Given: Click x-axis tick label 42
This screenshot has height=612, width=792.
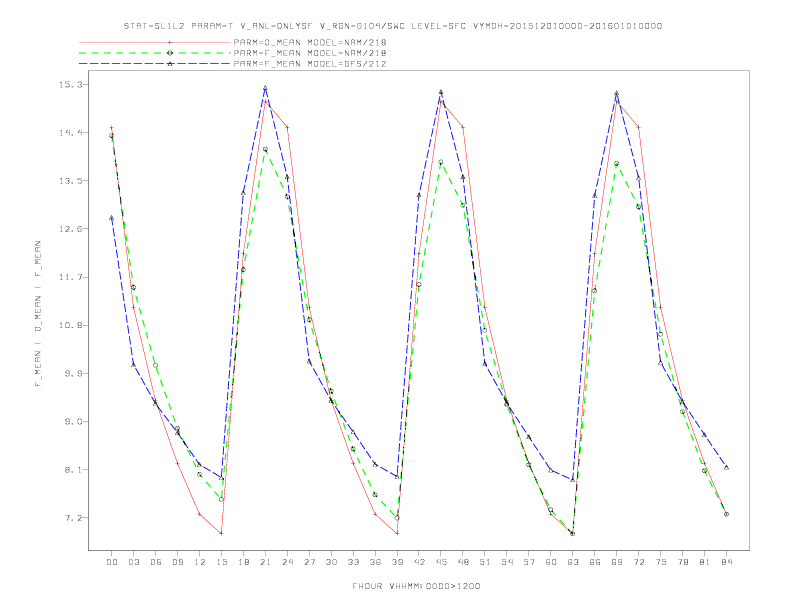Looking at the screenshot, I should (x=419, y=562).
